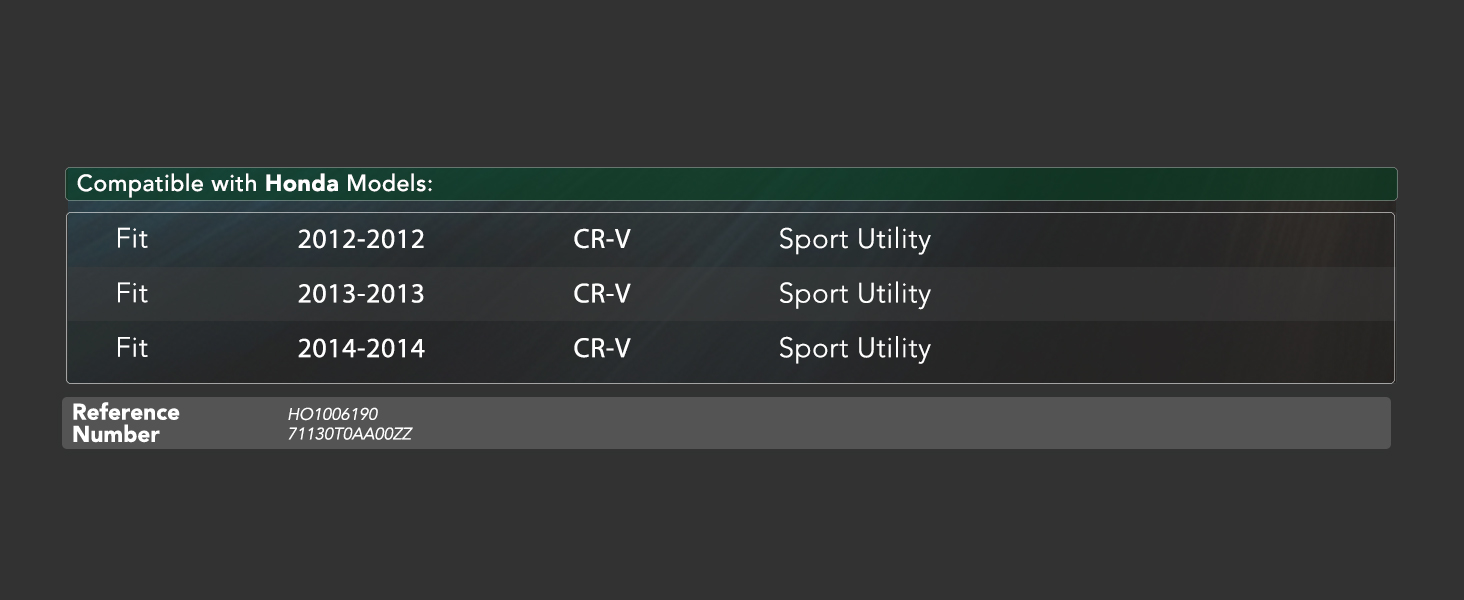Select the 2014-2014 year range

[x=361, y=348]
